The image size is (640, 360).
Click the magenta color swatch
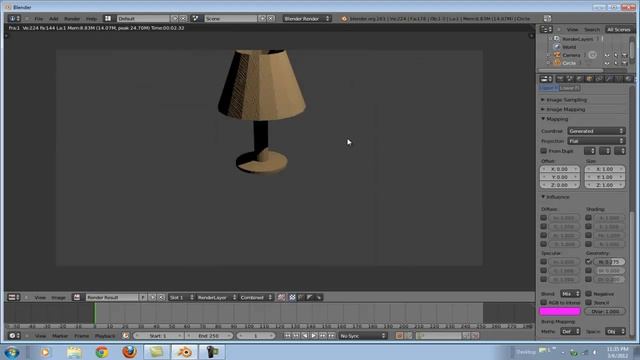(560, 311)
